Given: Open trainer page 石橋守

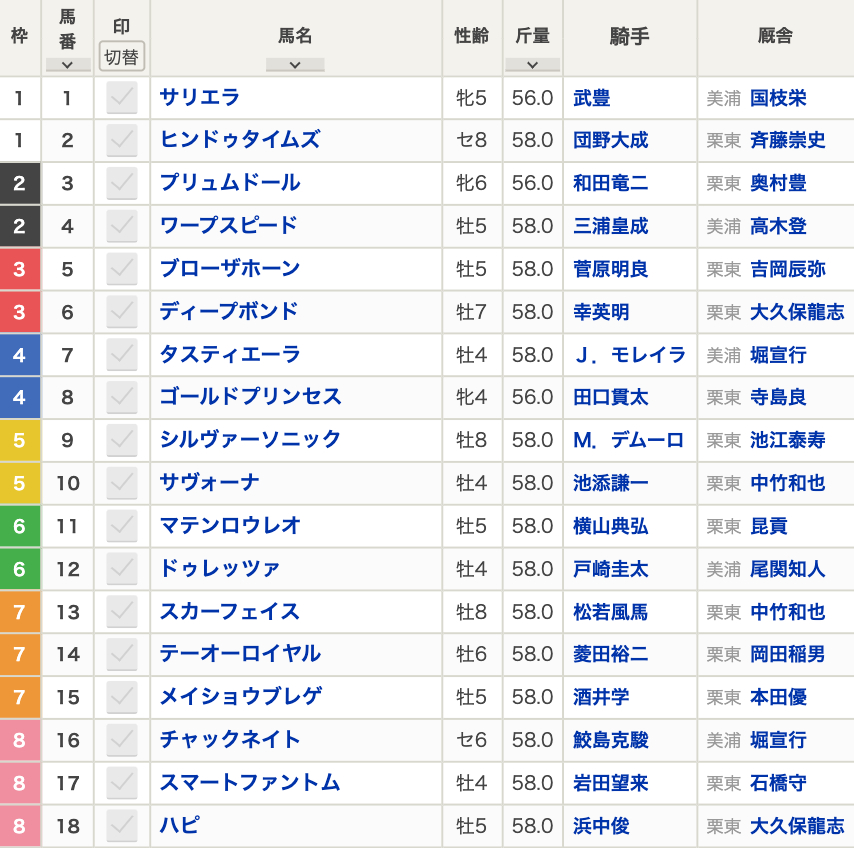Looking at the screenshot, I should [778, 783].
